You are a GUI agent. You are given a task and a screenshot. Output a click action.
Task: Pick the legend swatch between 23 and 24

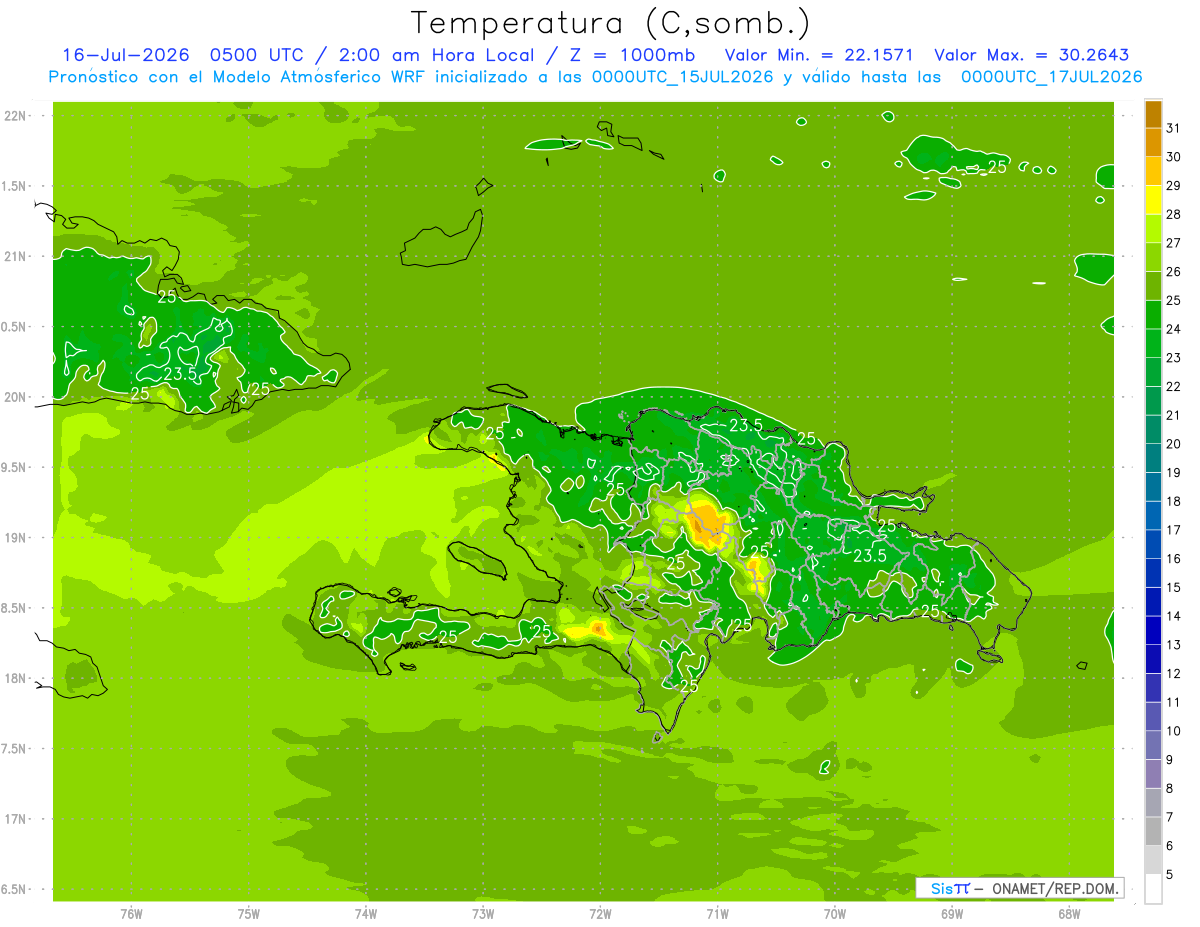pyautogui.click(x=1153, y=344)
